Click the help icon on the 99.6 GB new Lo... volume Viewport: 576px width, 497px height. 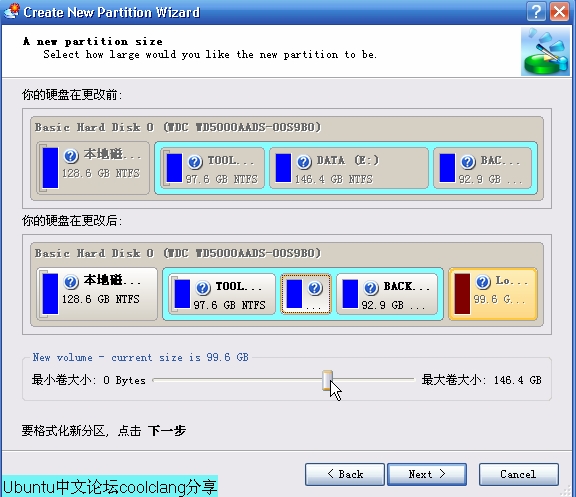pyautogui.click(x=483, y=282)
